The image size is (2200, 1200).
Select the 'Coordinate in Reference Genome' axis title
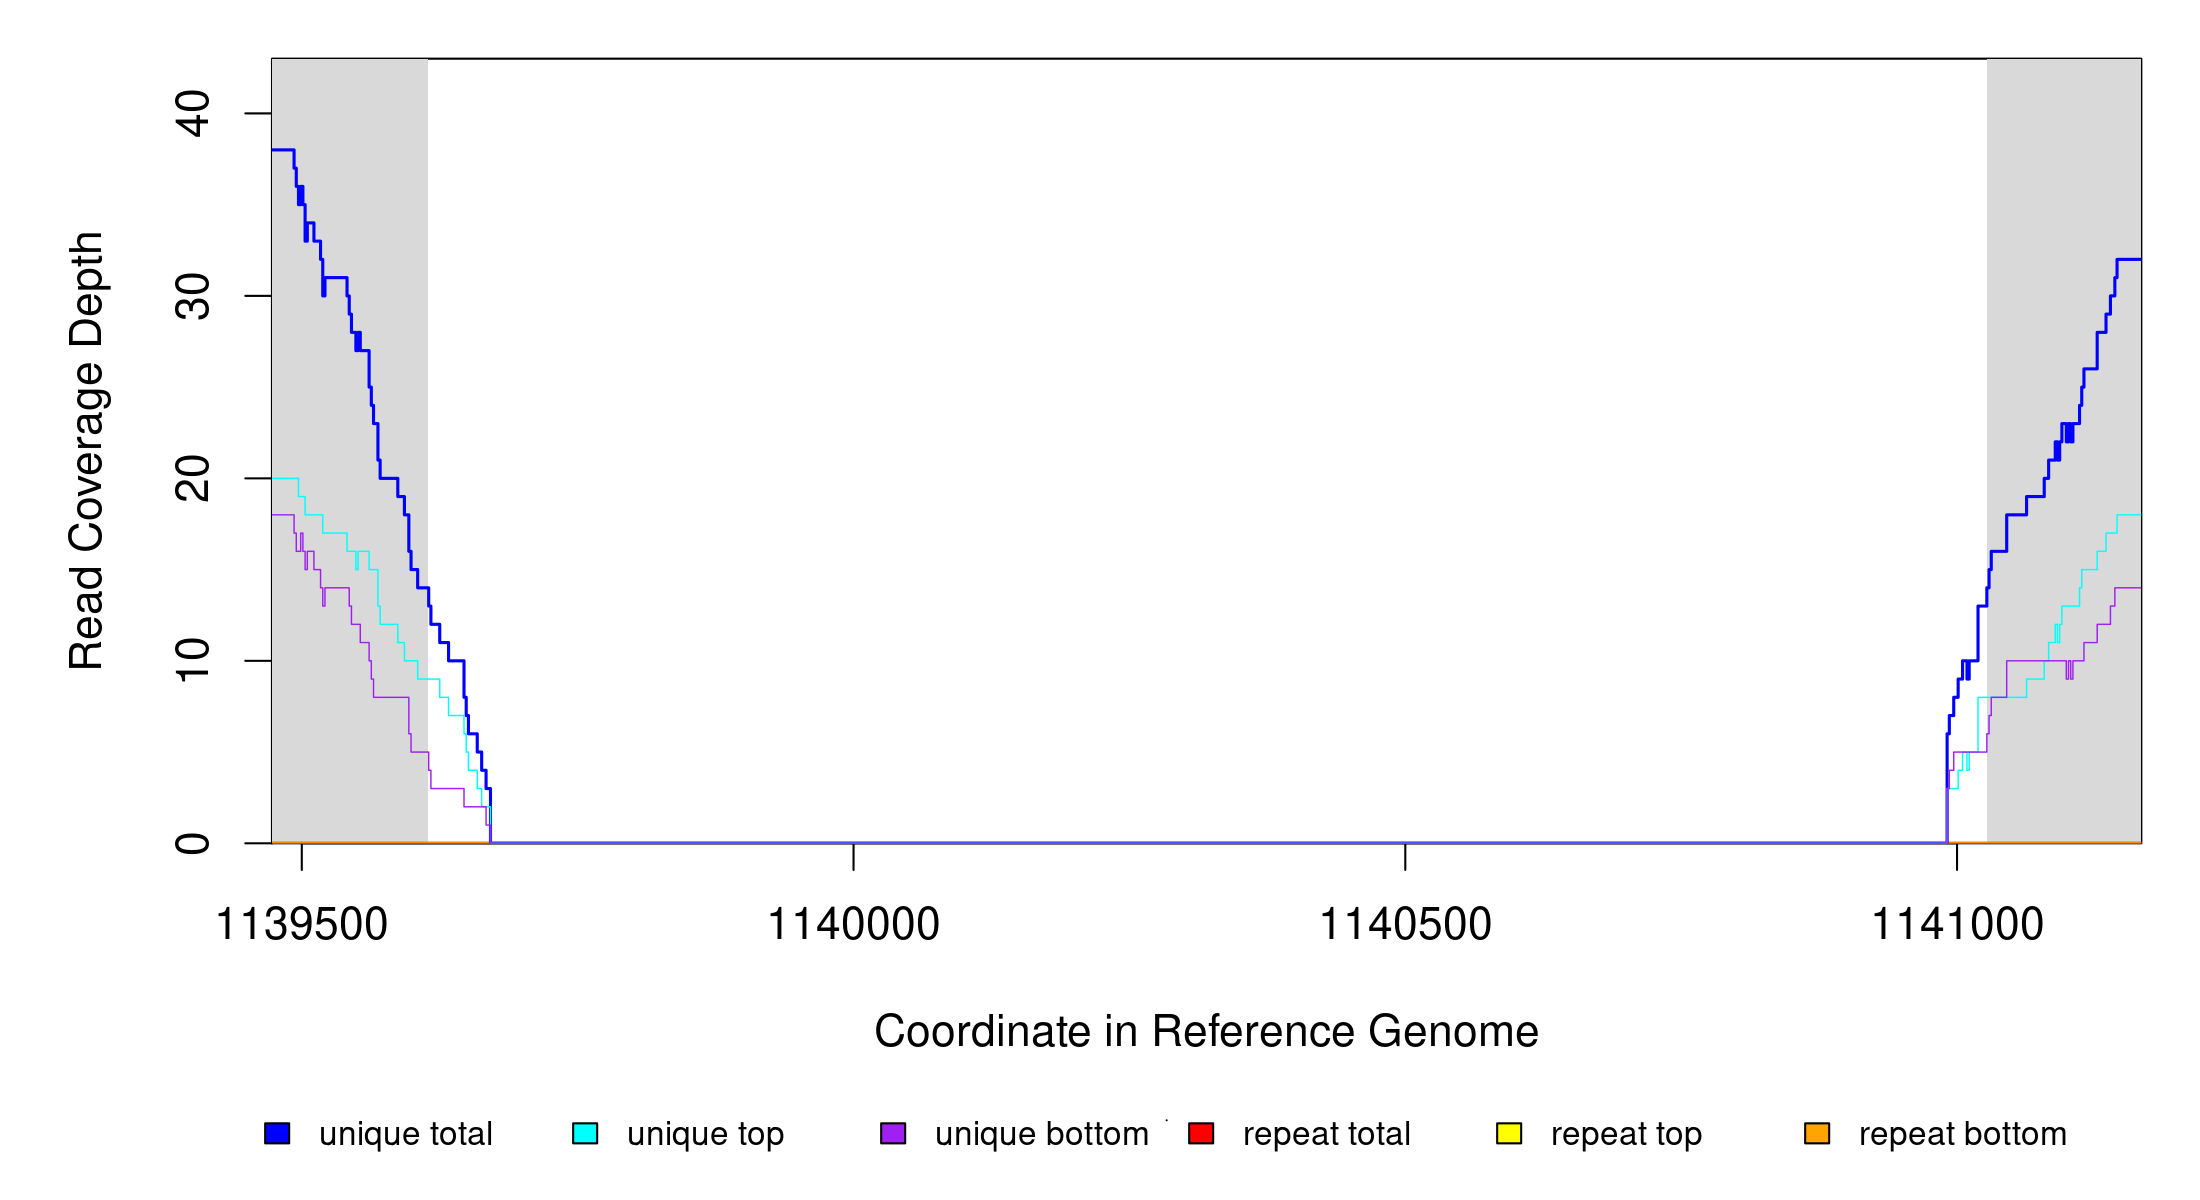(x=1206, y=1031)
